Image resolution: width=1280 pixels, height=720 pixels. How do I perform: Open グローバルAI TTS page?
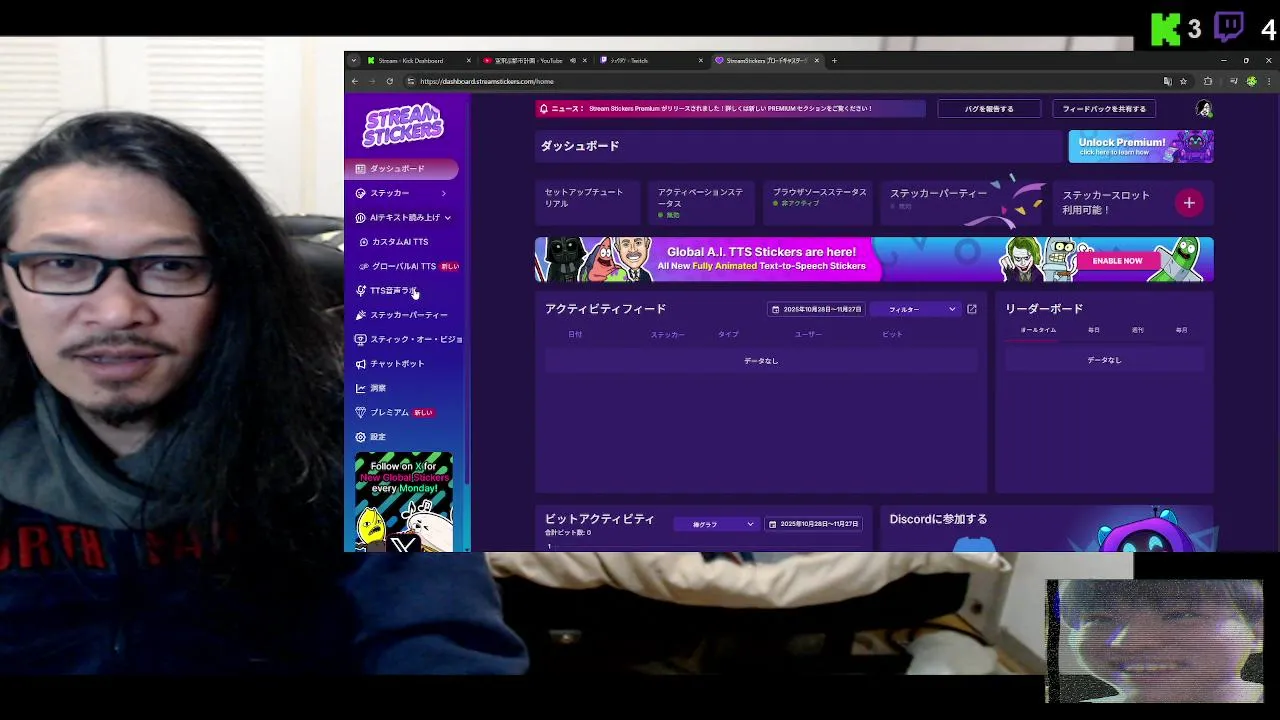point(404,266)
